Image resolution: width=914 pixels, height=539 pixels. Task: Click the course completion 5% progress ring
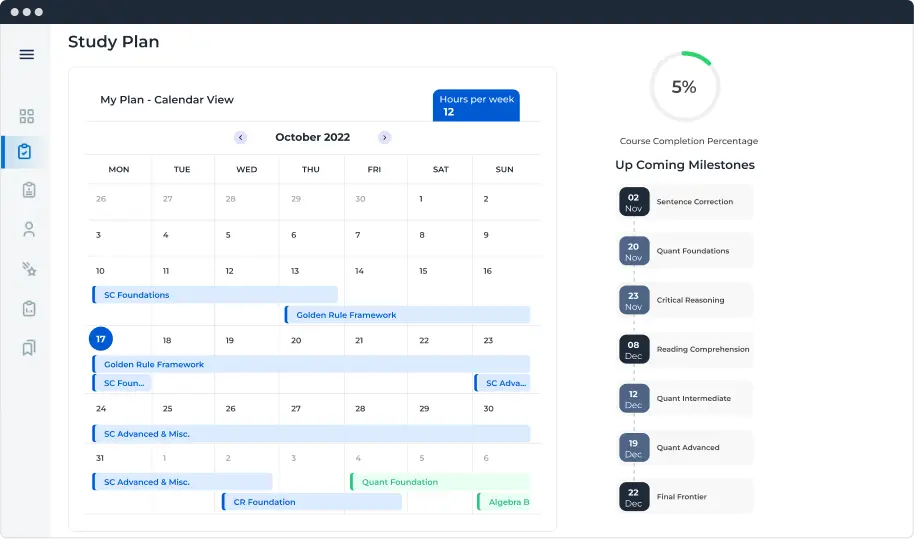pyautogui.click(x=684, y=87)
